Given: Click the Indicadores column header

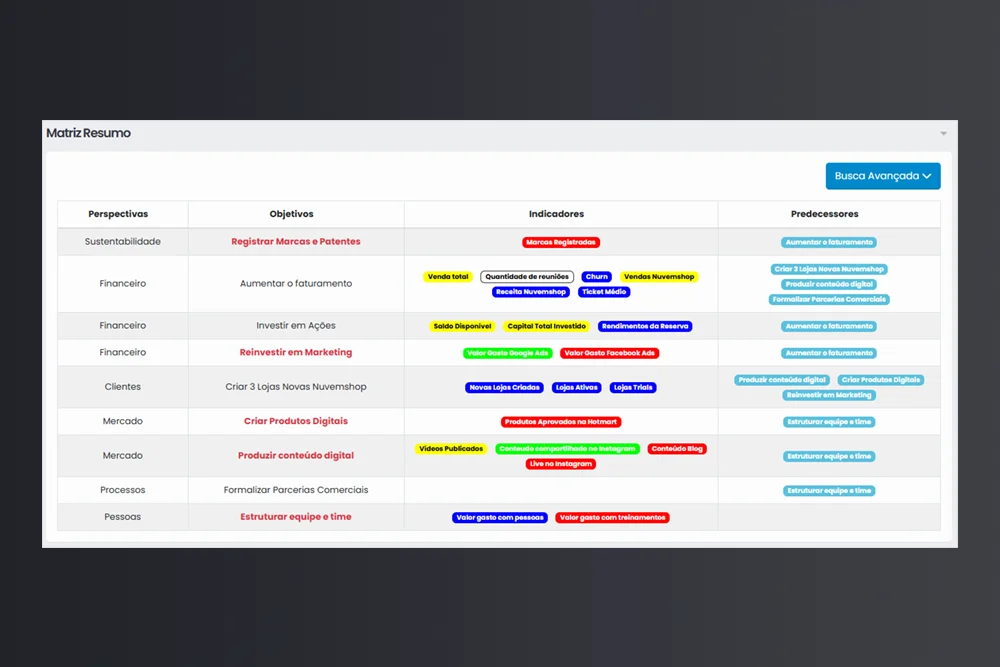Looking at the screenshot, I should [x=556, y=214].
